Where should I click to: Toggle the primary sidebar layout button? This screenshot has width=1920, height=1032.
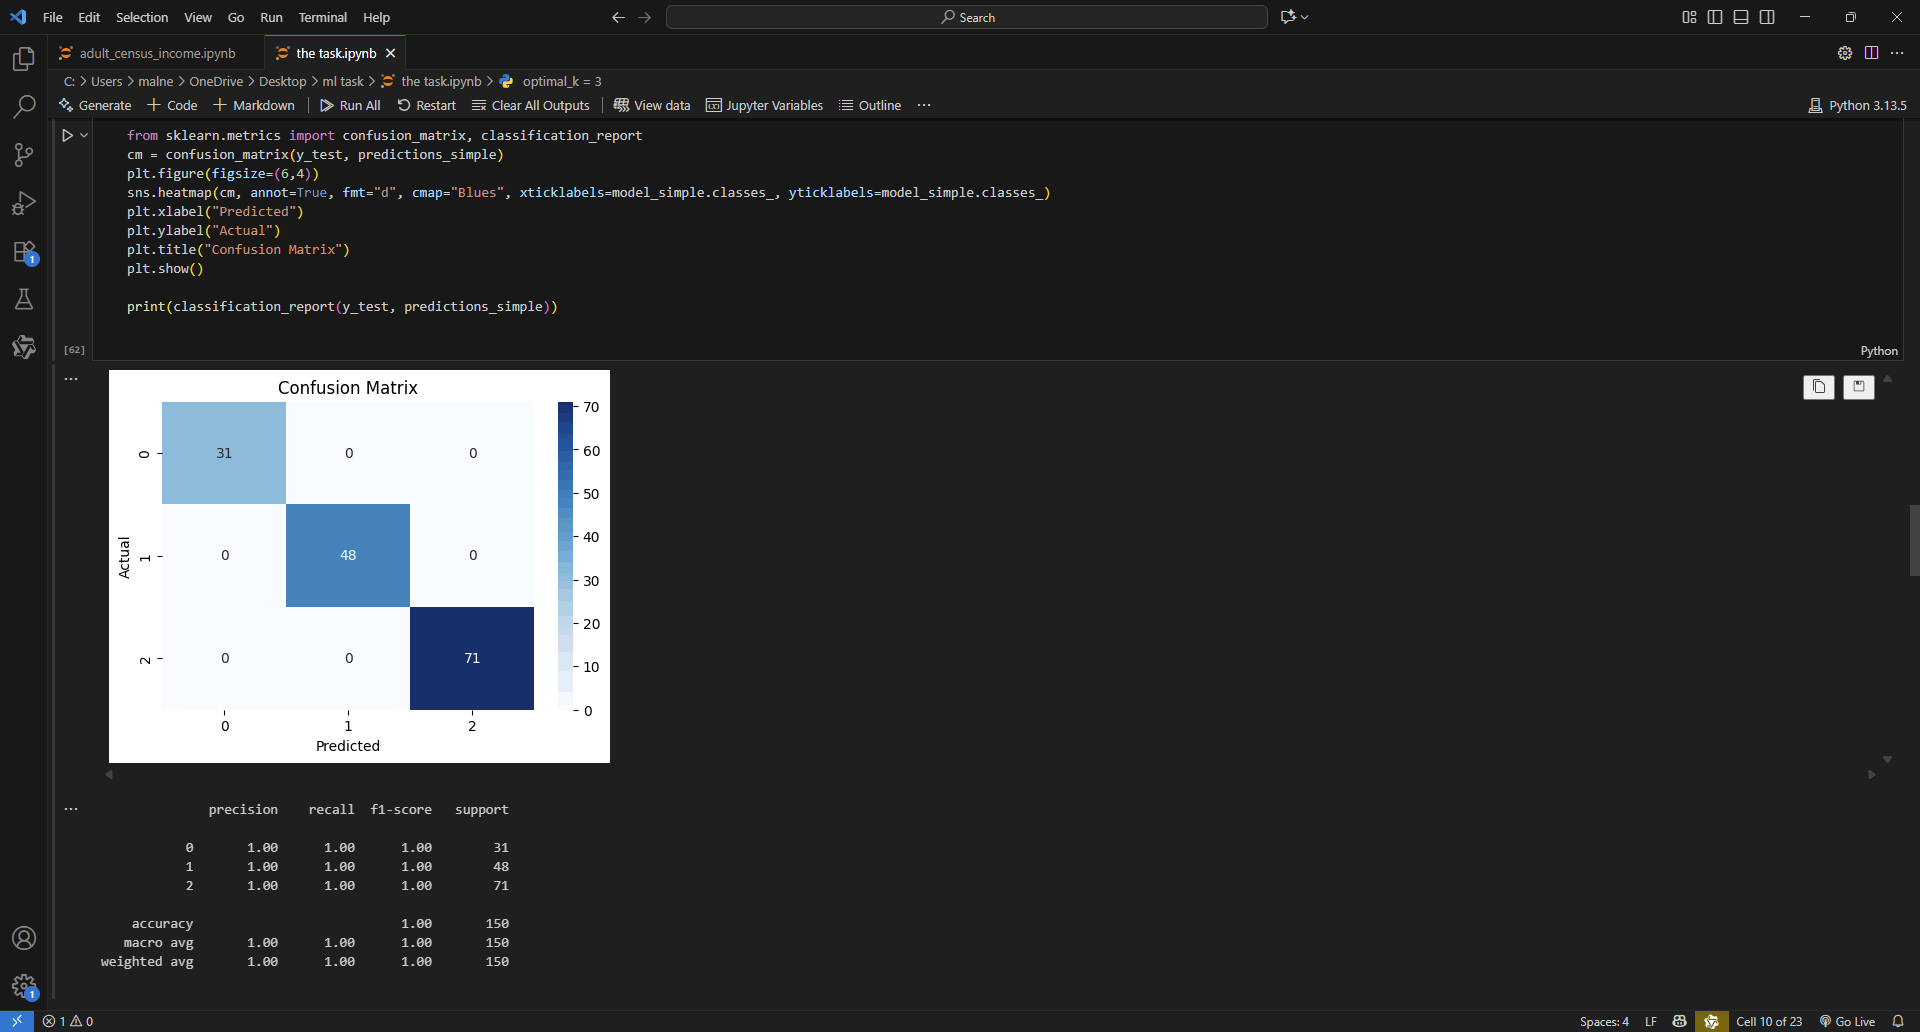tap(1715, 17)
